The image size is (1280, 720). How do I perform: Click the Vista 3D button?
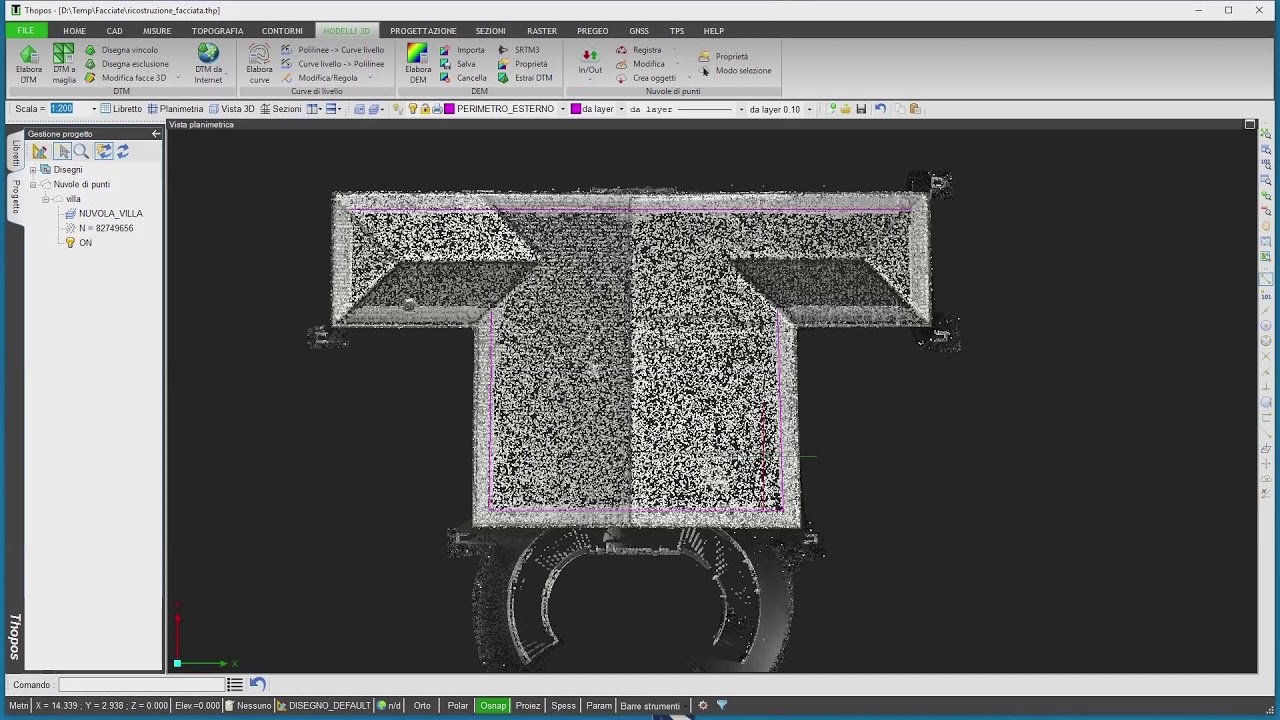(x=231, y=109)
